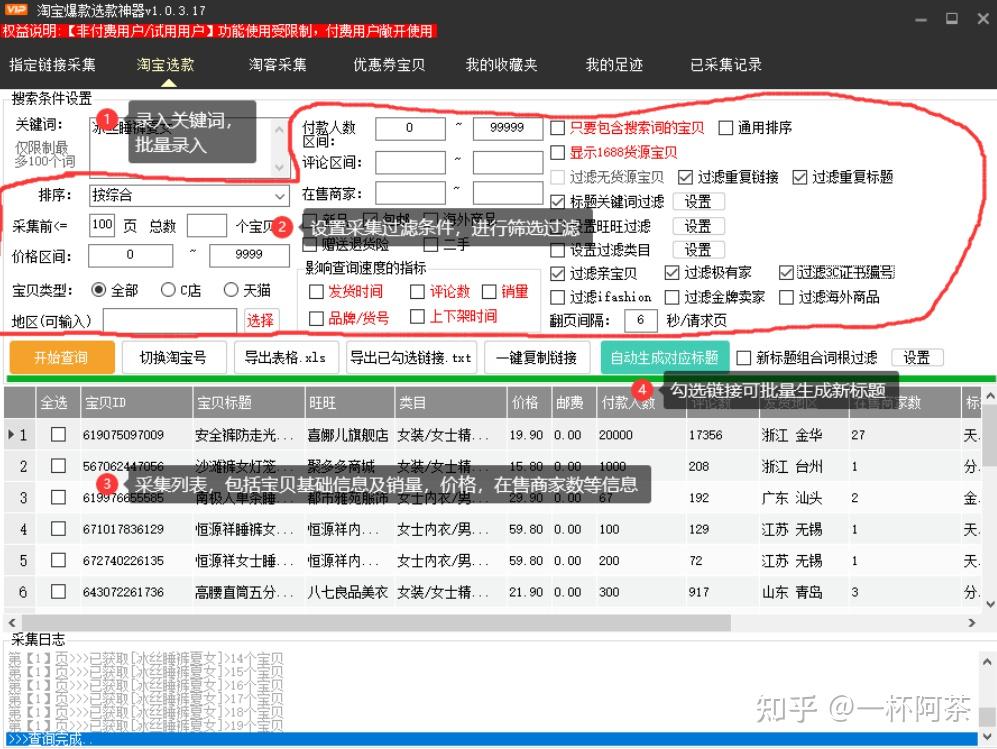Open 设置 for 标题关键词过滤

[x=698, y=202]
